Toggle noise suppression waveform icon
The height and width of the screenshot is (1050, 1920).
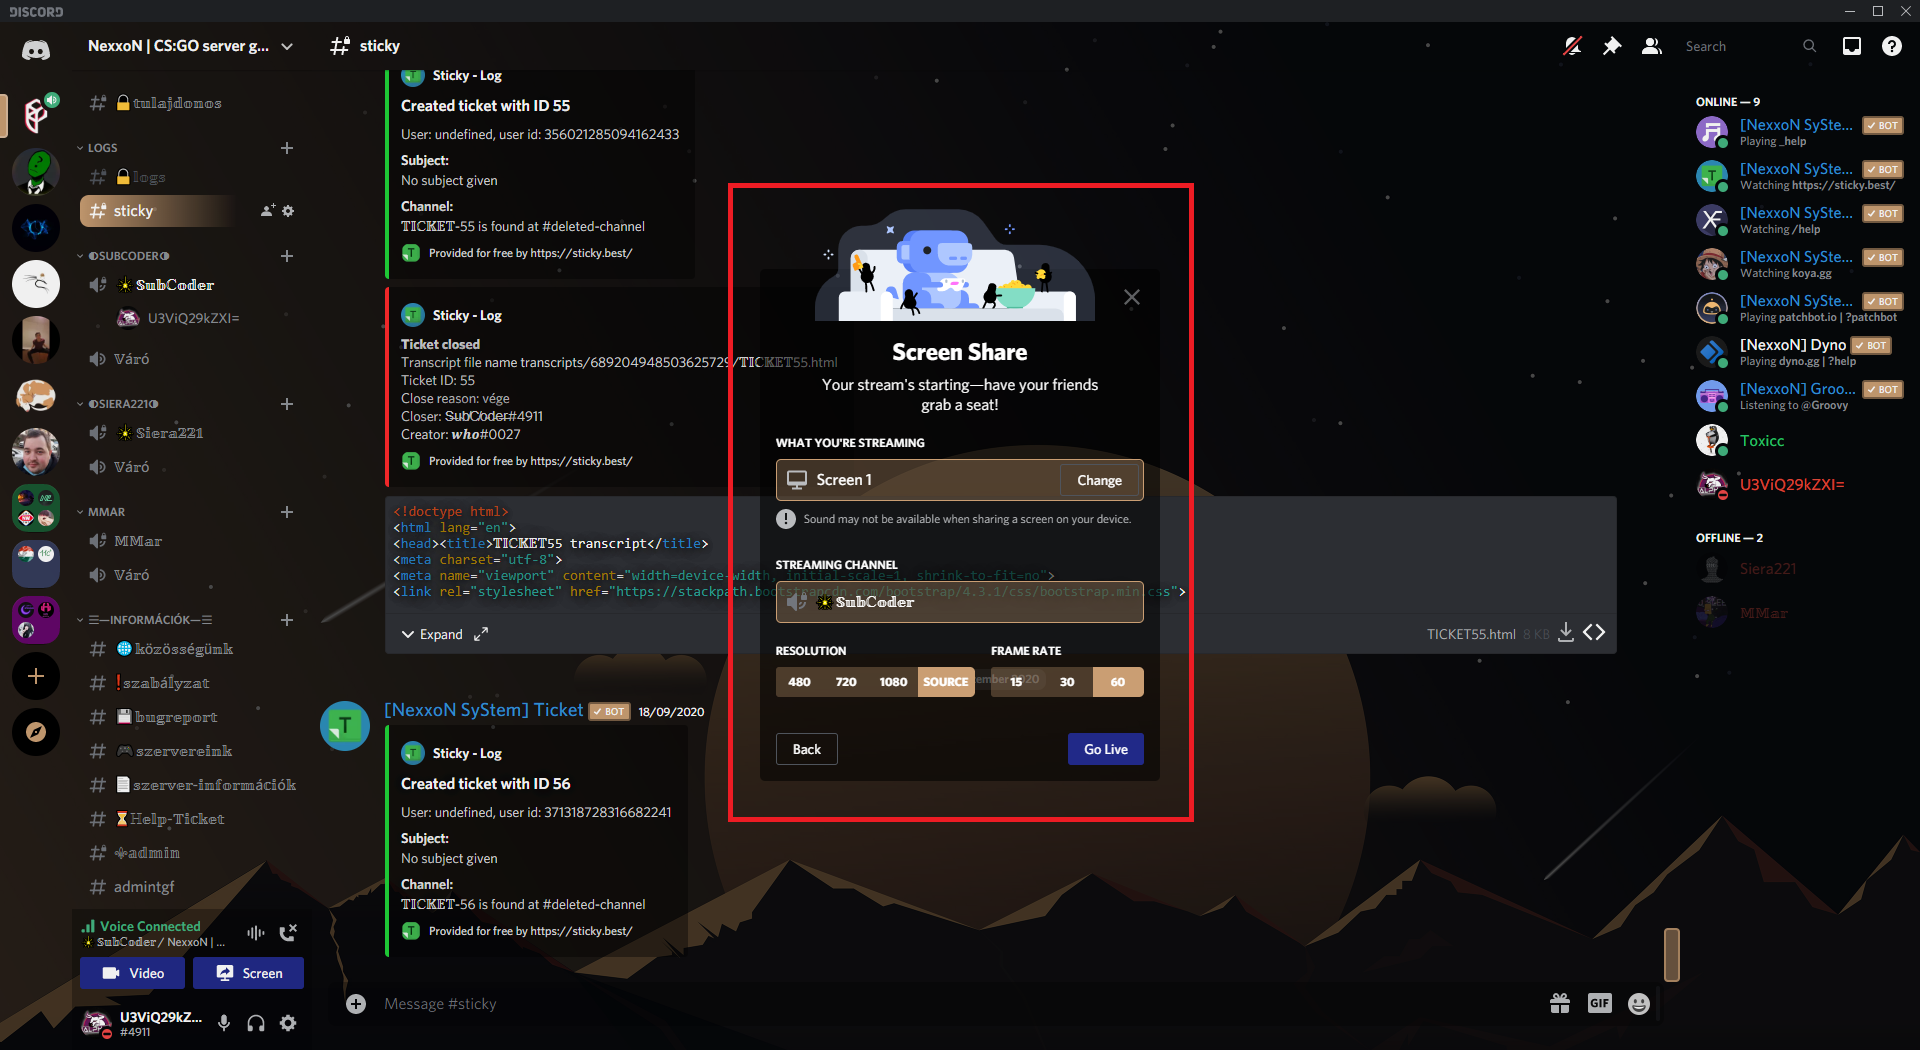256,933
